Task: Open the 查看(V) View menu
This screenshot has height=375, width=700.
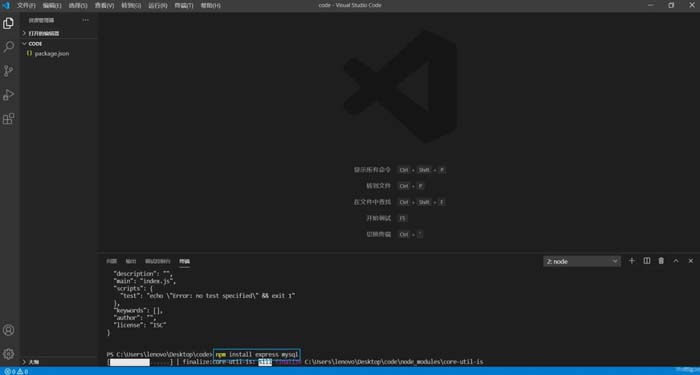Action: tap(104, 5)
